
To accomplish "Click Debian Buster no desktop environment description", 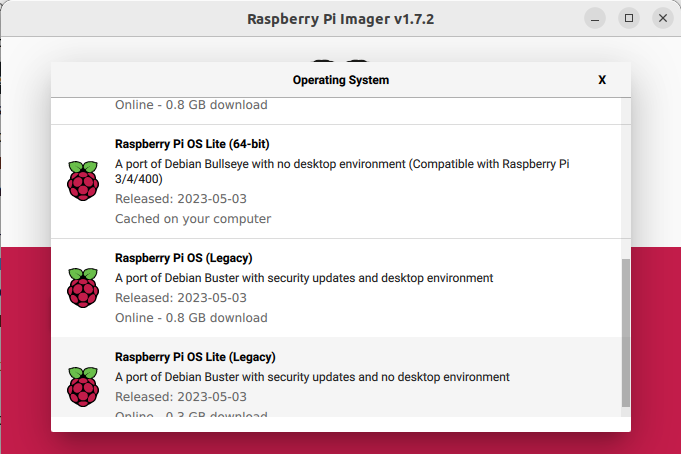I will [x=312, y=377].
